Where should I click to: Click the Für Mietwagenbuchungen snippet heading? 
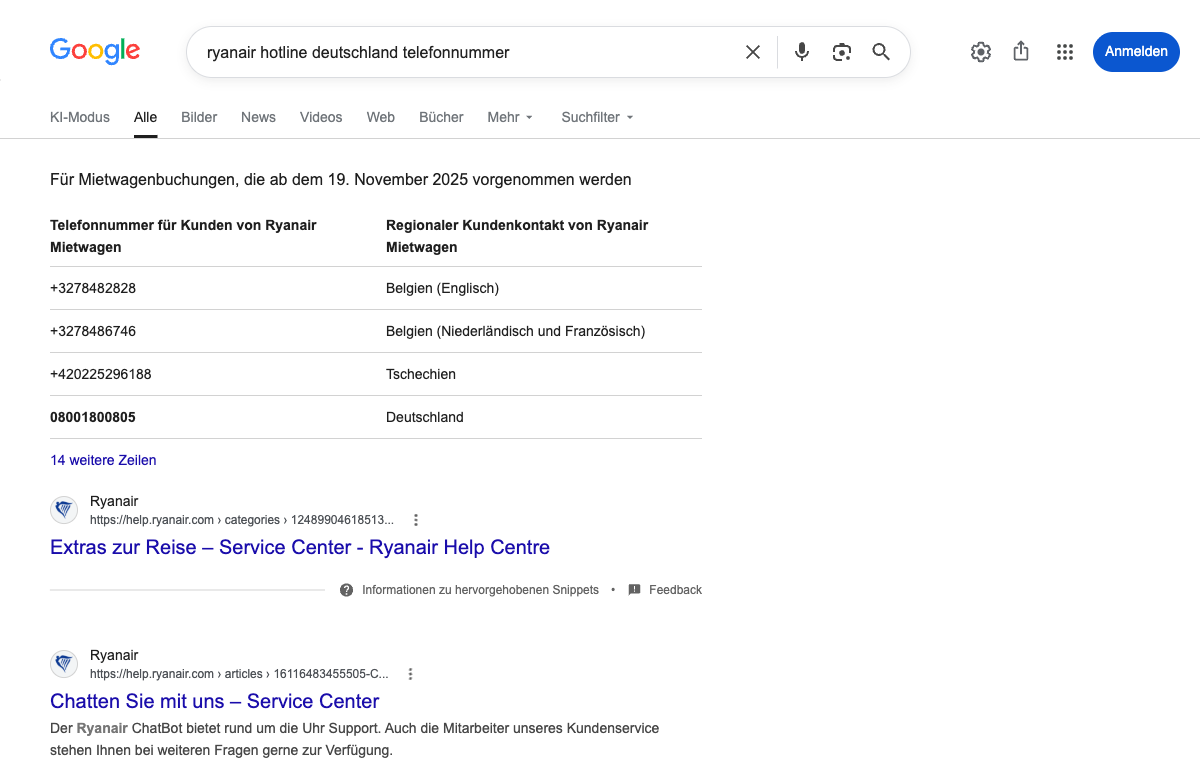click(341, 180)
